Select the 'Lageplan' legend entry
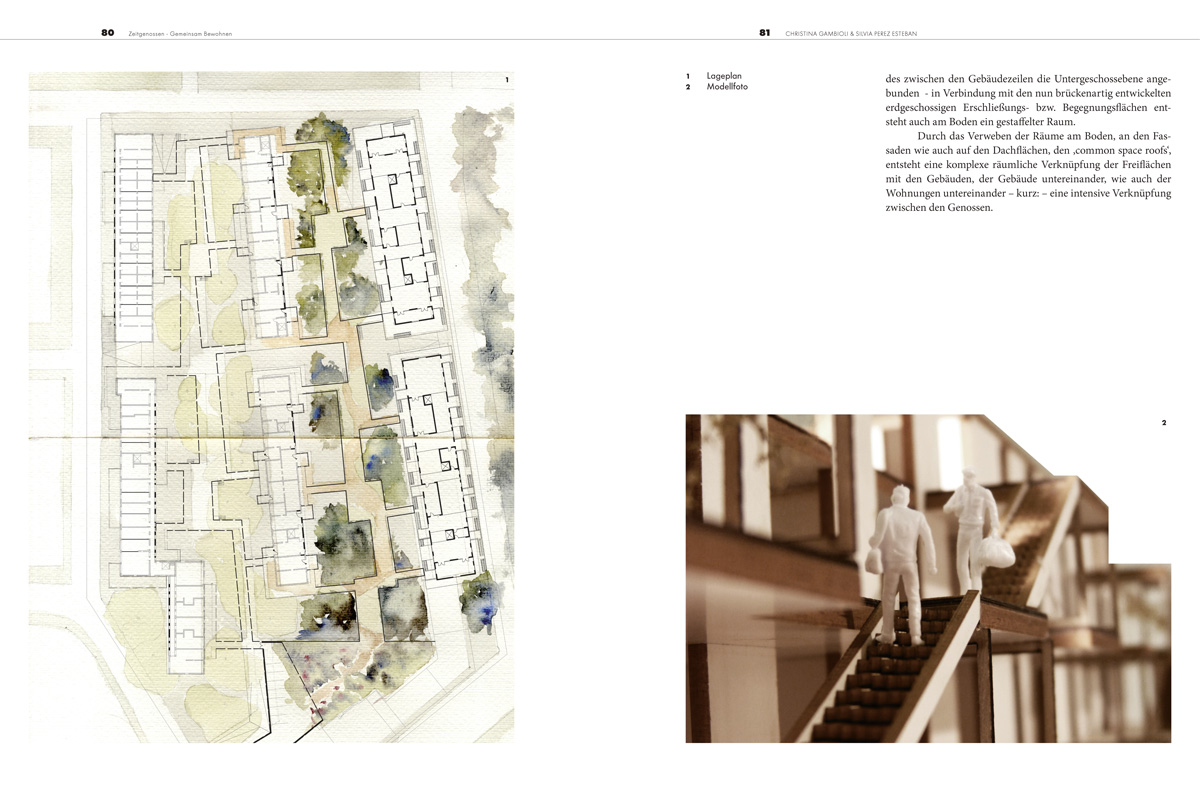The width and height of the screenshot is (1200, 800). coord(724,76)
